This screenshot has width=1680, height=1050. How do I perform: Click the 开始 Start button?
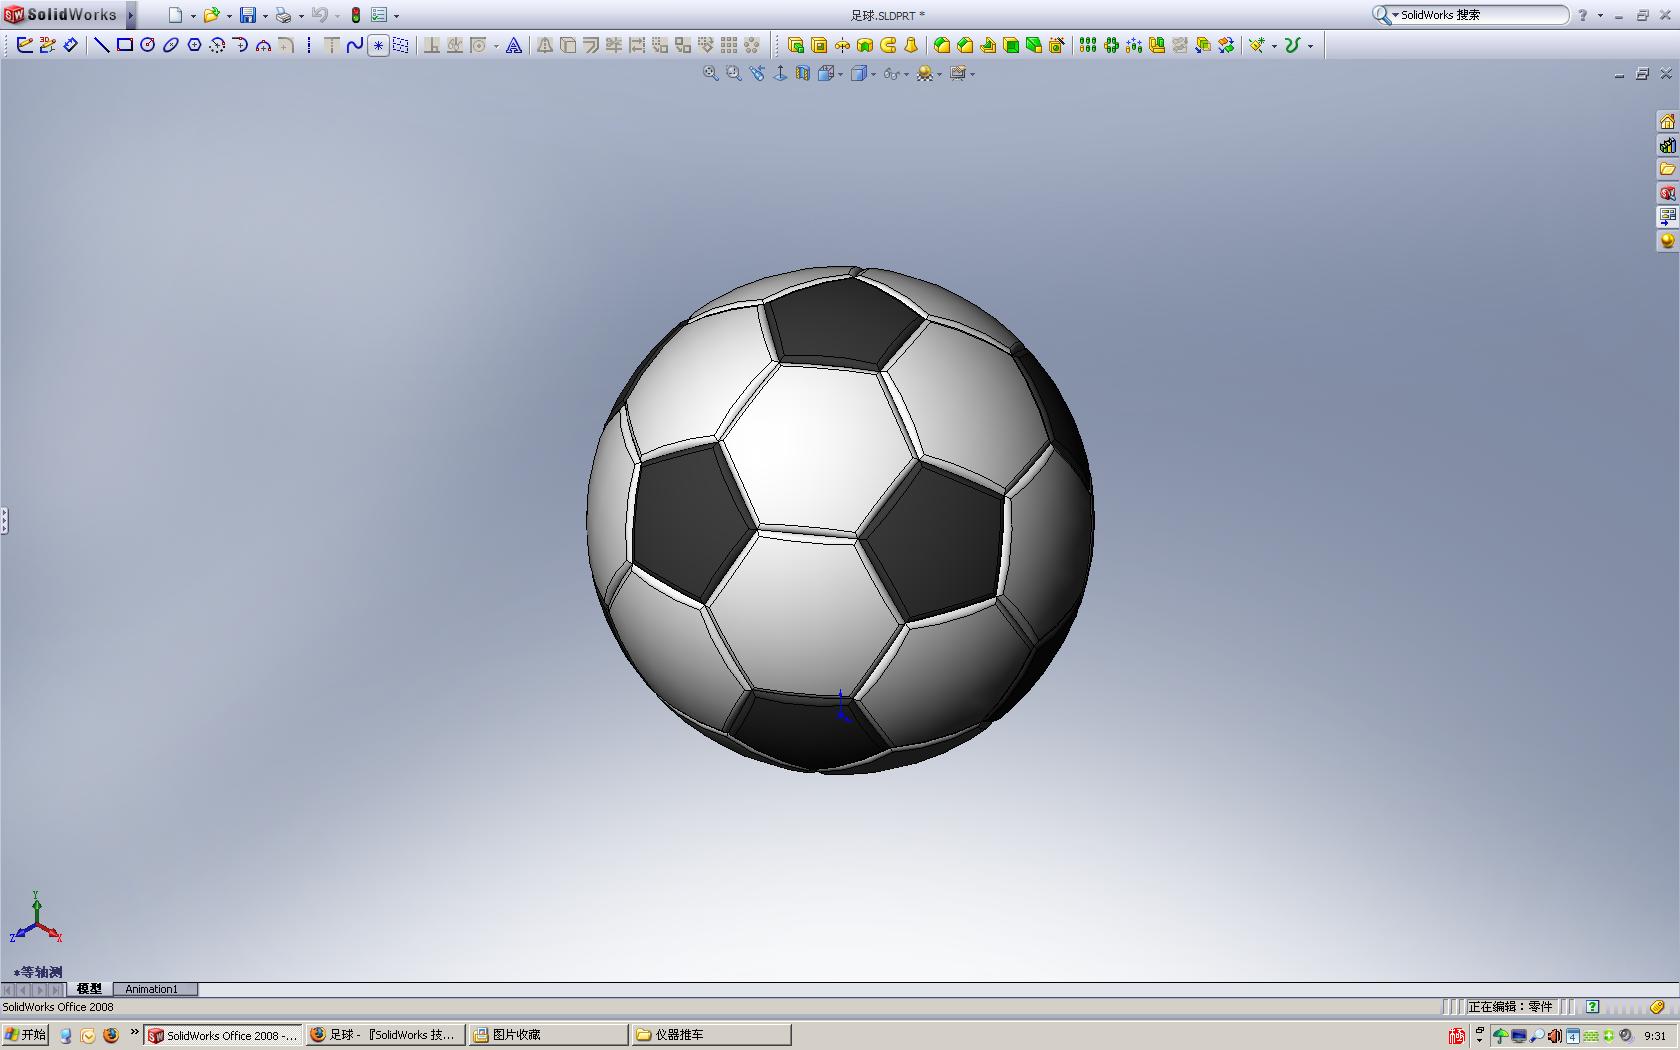[25, 1035]
